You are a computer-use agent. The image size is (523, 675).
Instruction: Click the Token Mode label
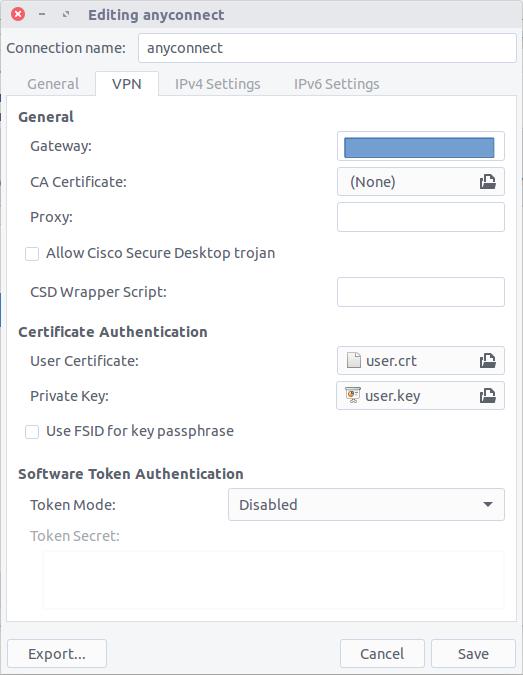[x=73, y=505]
